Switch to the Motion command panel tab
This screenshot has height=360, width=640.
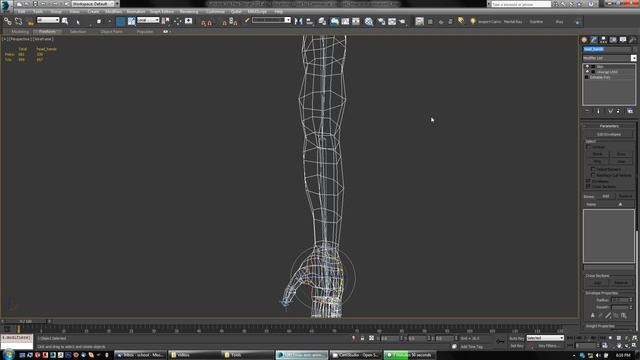click(613, 40)
